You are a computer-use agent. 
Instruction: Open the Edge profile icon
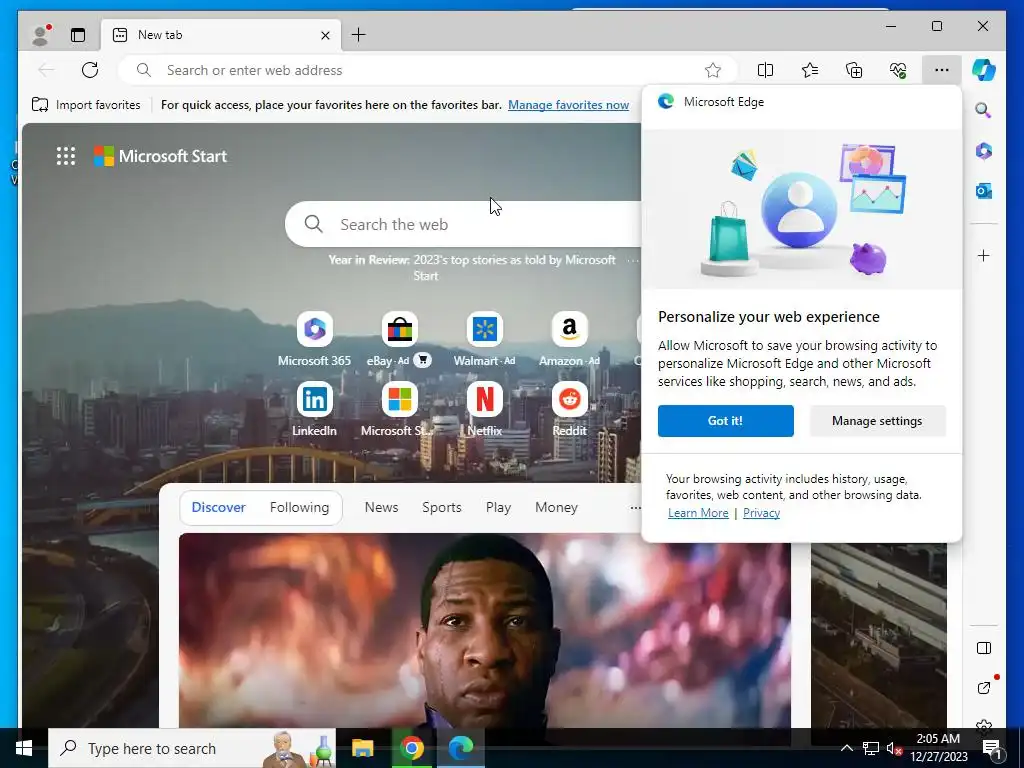(41, 35)
